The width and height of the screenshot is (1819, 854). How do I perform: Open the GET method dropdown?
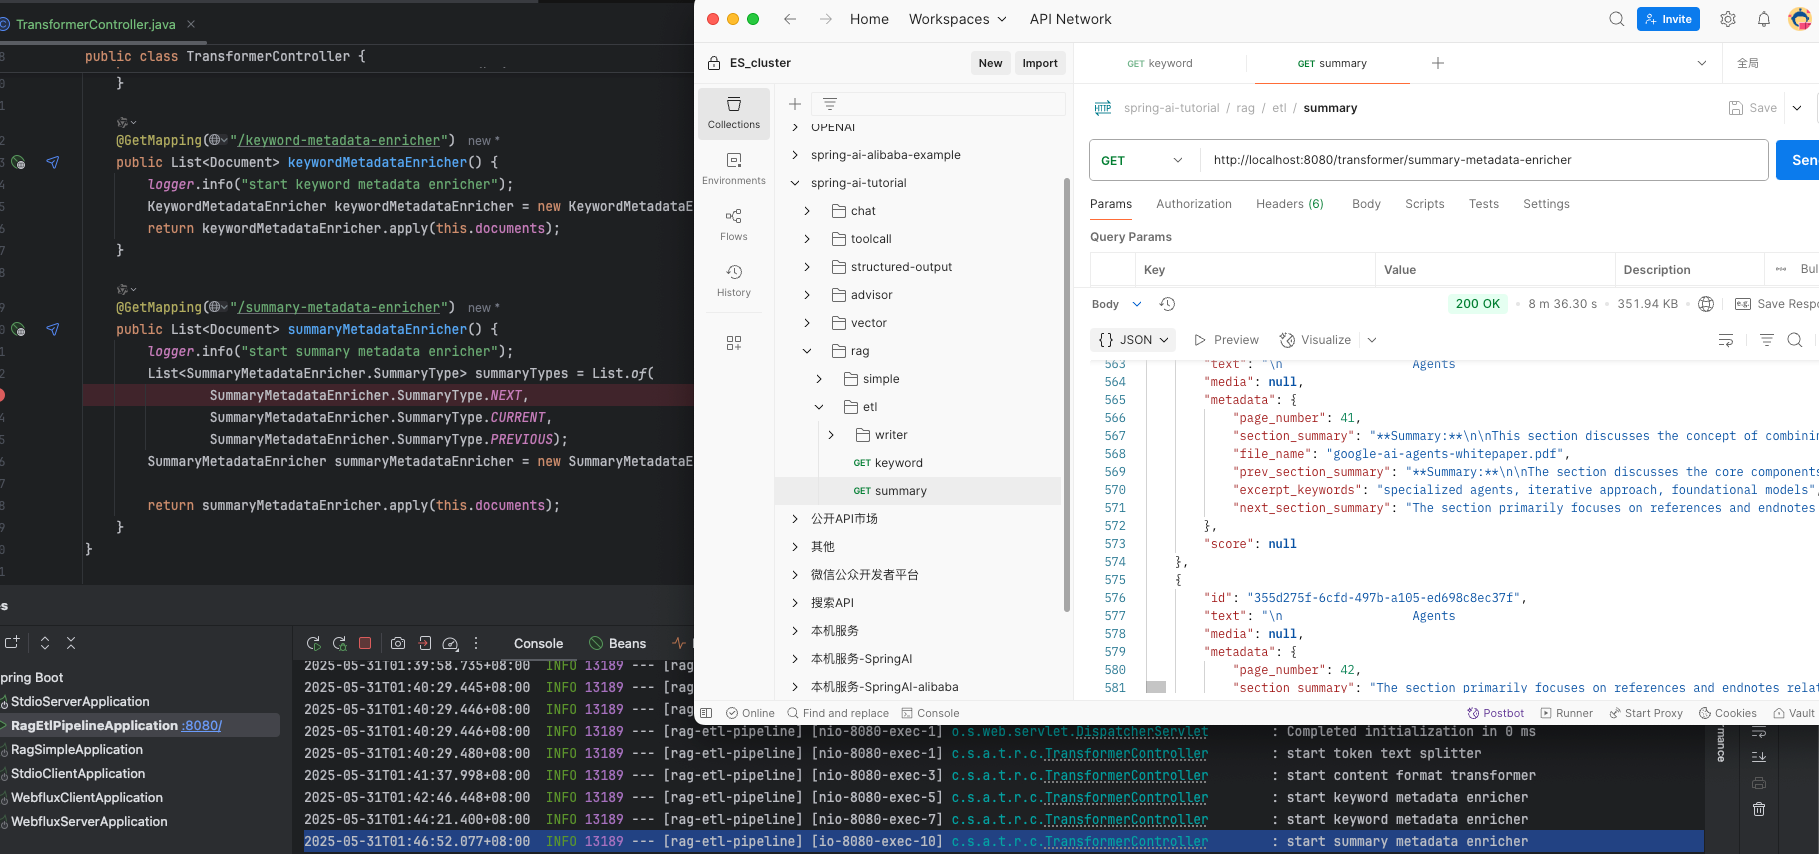[1143, 160]
